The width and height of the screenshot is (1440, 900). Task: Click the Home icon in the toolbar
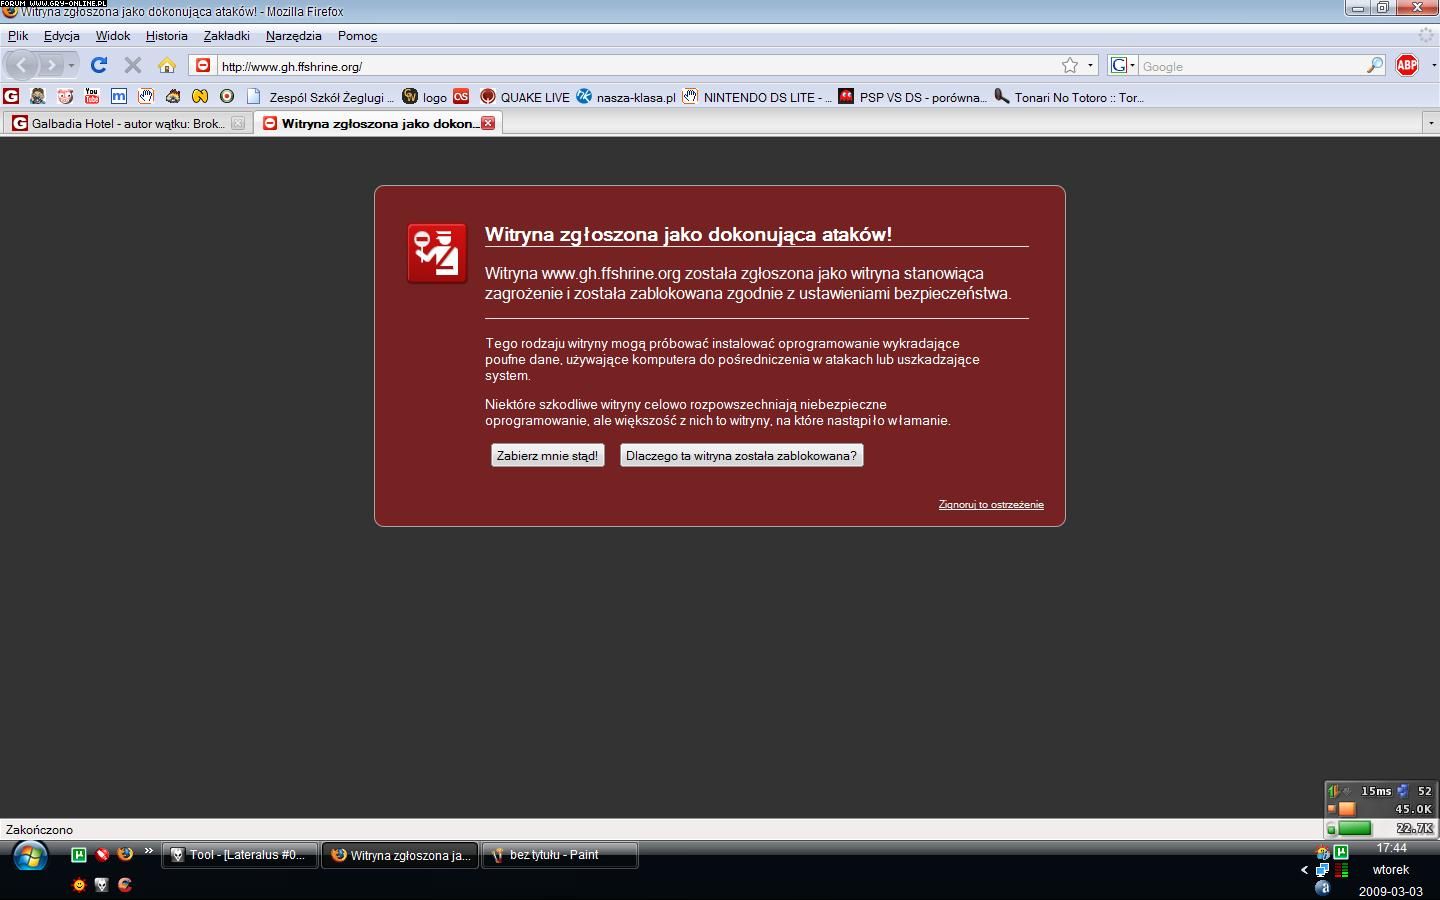point(167,66)
